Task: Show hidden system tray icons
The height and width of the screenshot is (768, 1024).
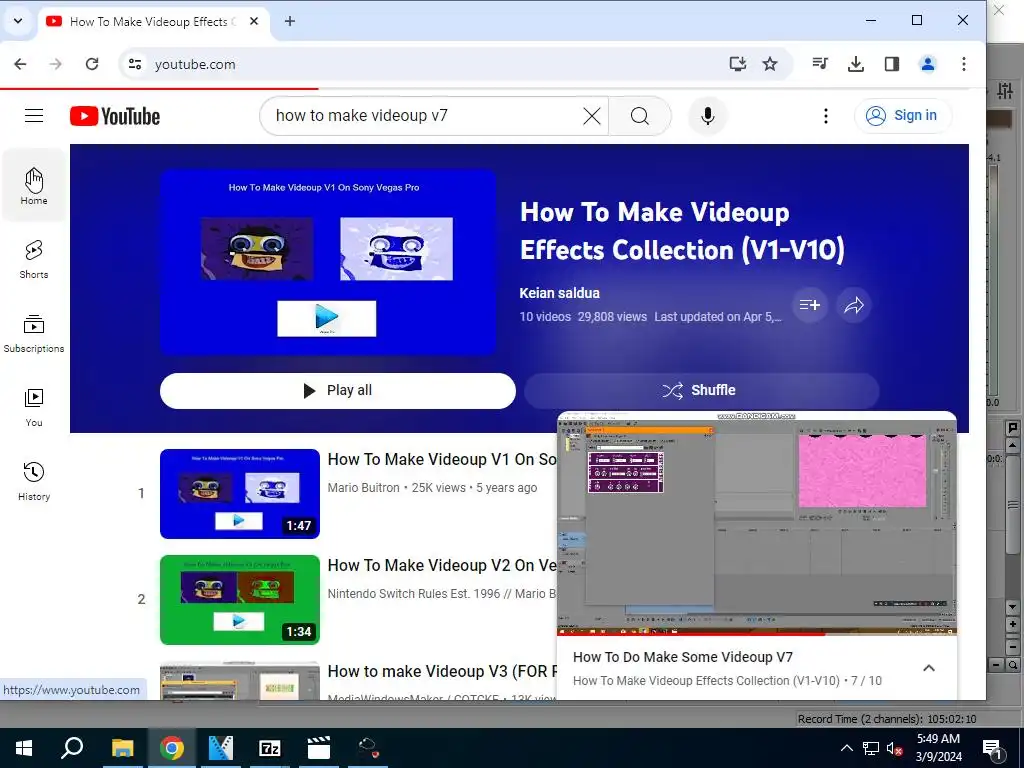Action: pyautogui.click(x=846, y=748)
